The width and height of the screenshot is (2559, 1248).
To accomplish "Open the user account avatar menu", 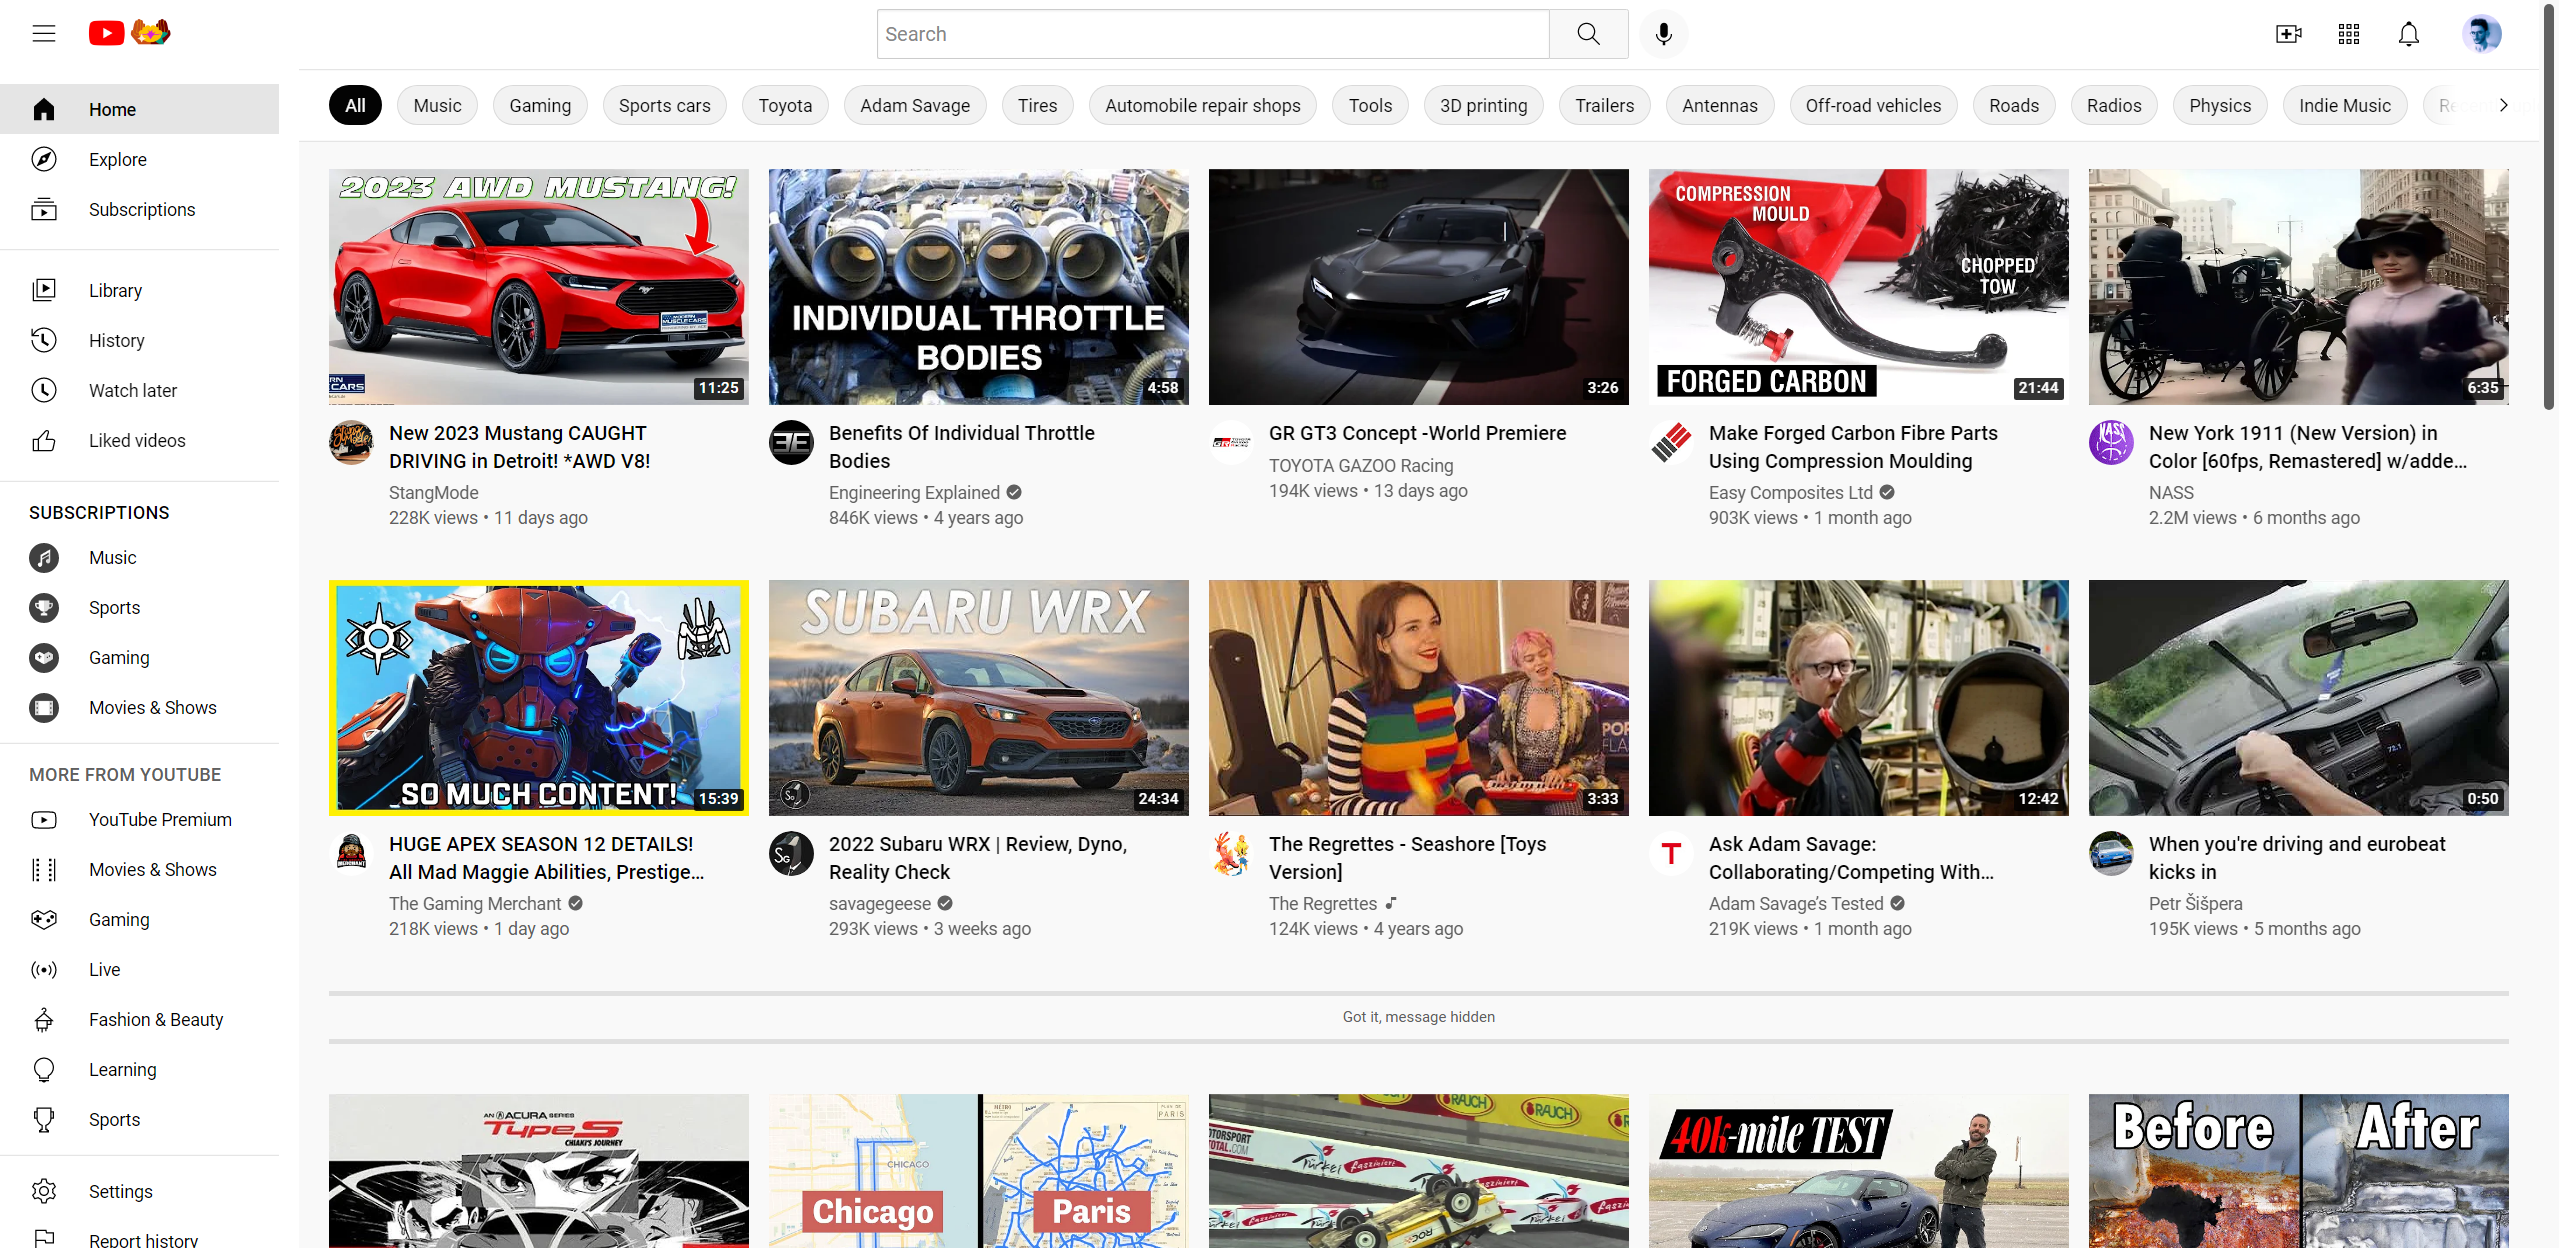I will tap(2481, 34).
